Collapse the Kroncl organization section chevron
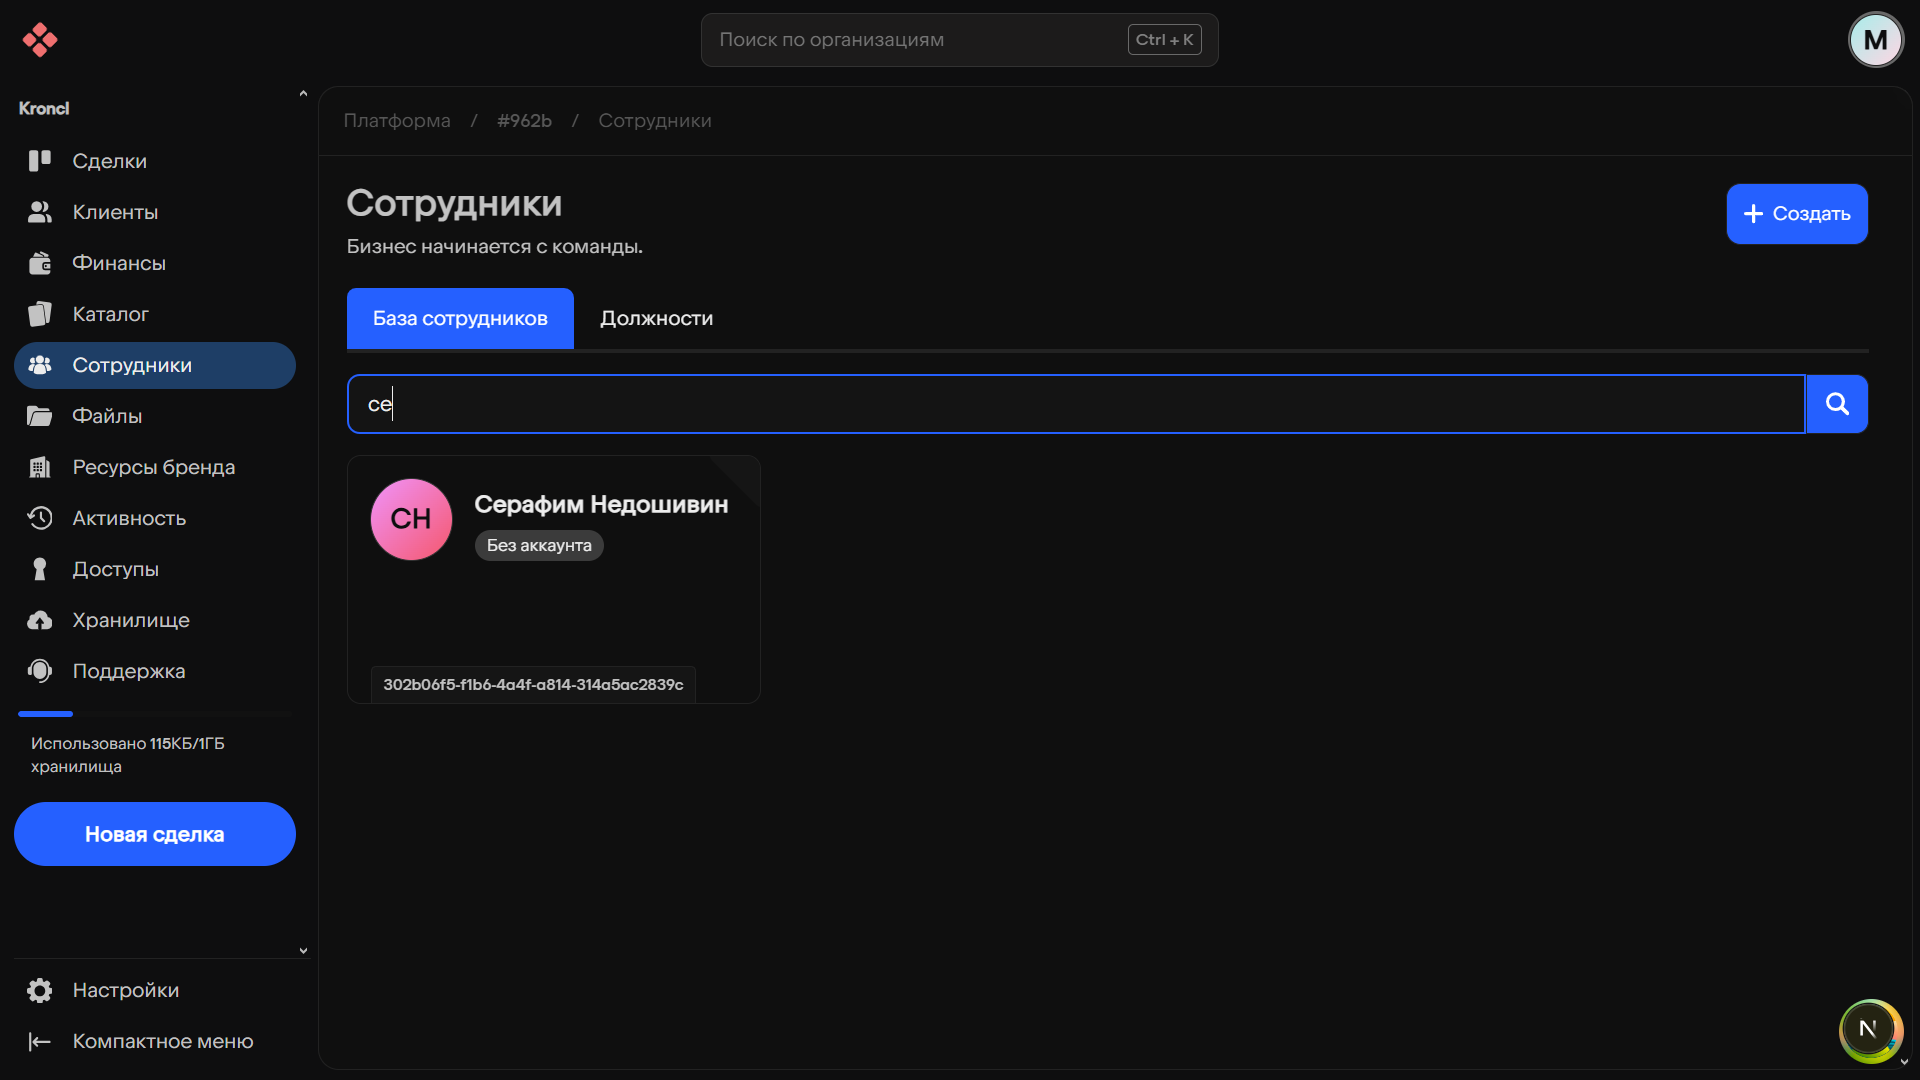The image size is (1920, 1080). pyautogui.click(x=303, y=94)
